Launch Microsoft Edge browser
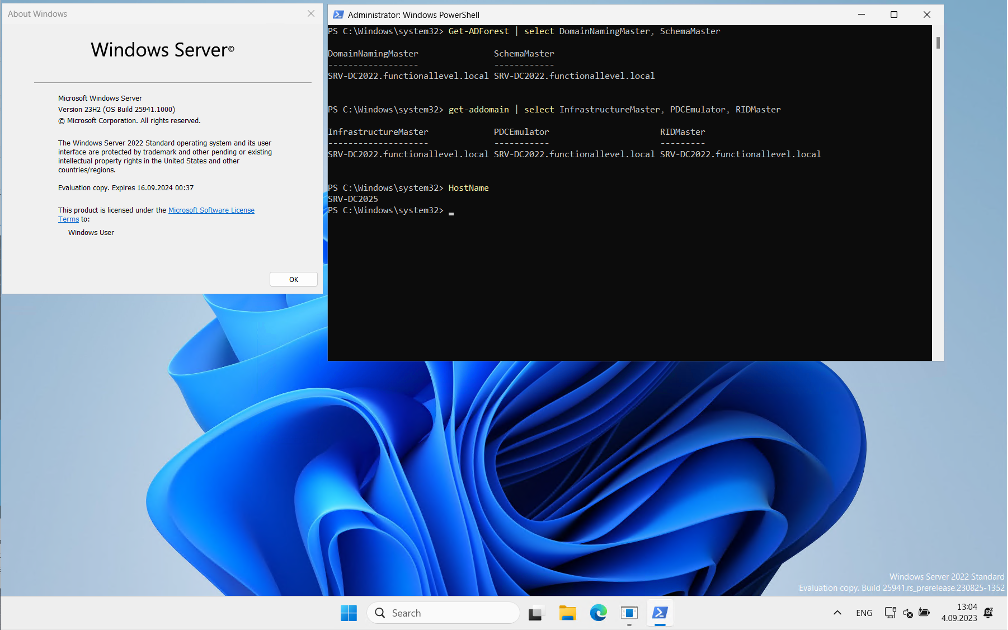The image size is (1008, 630). tap(598, 612)
